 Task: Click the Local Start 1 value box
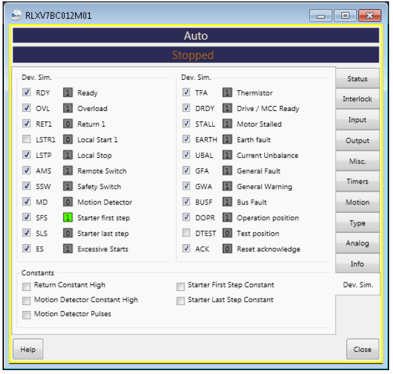pyautogui.click(x=68, y=139)
